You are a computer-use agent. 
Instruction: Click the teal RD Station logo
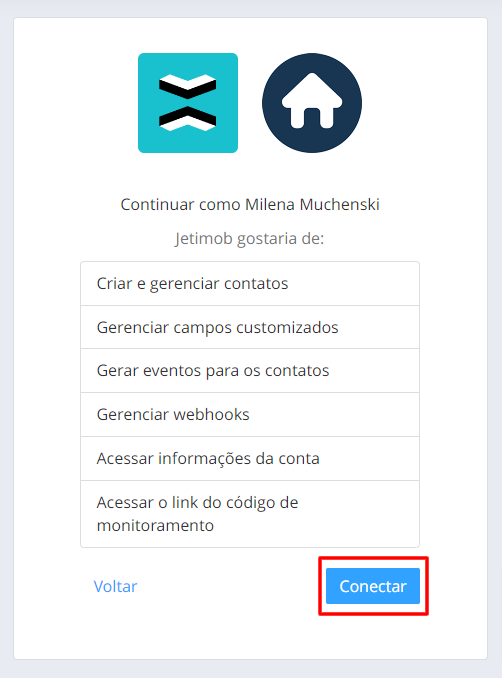tap(188, 103)
